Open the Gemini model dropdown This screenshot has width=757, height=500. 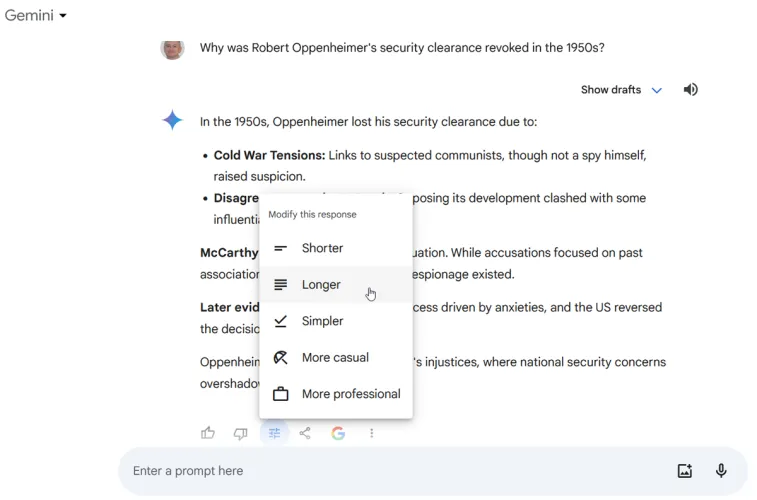coord(36,15)
